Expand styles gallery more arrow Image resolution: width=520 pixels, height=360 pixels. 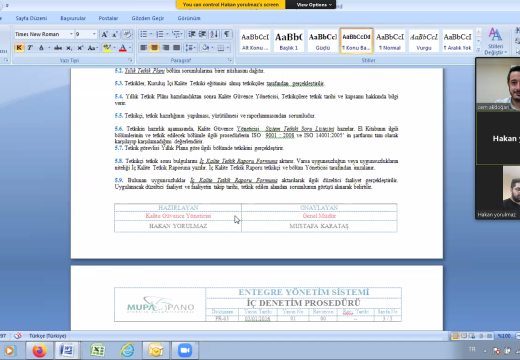[478, 50]
